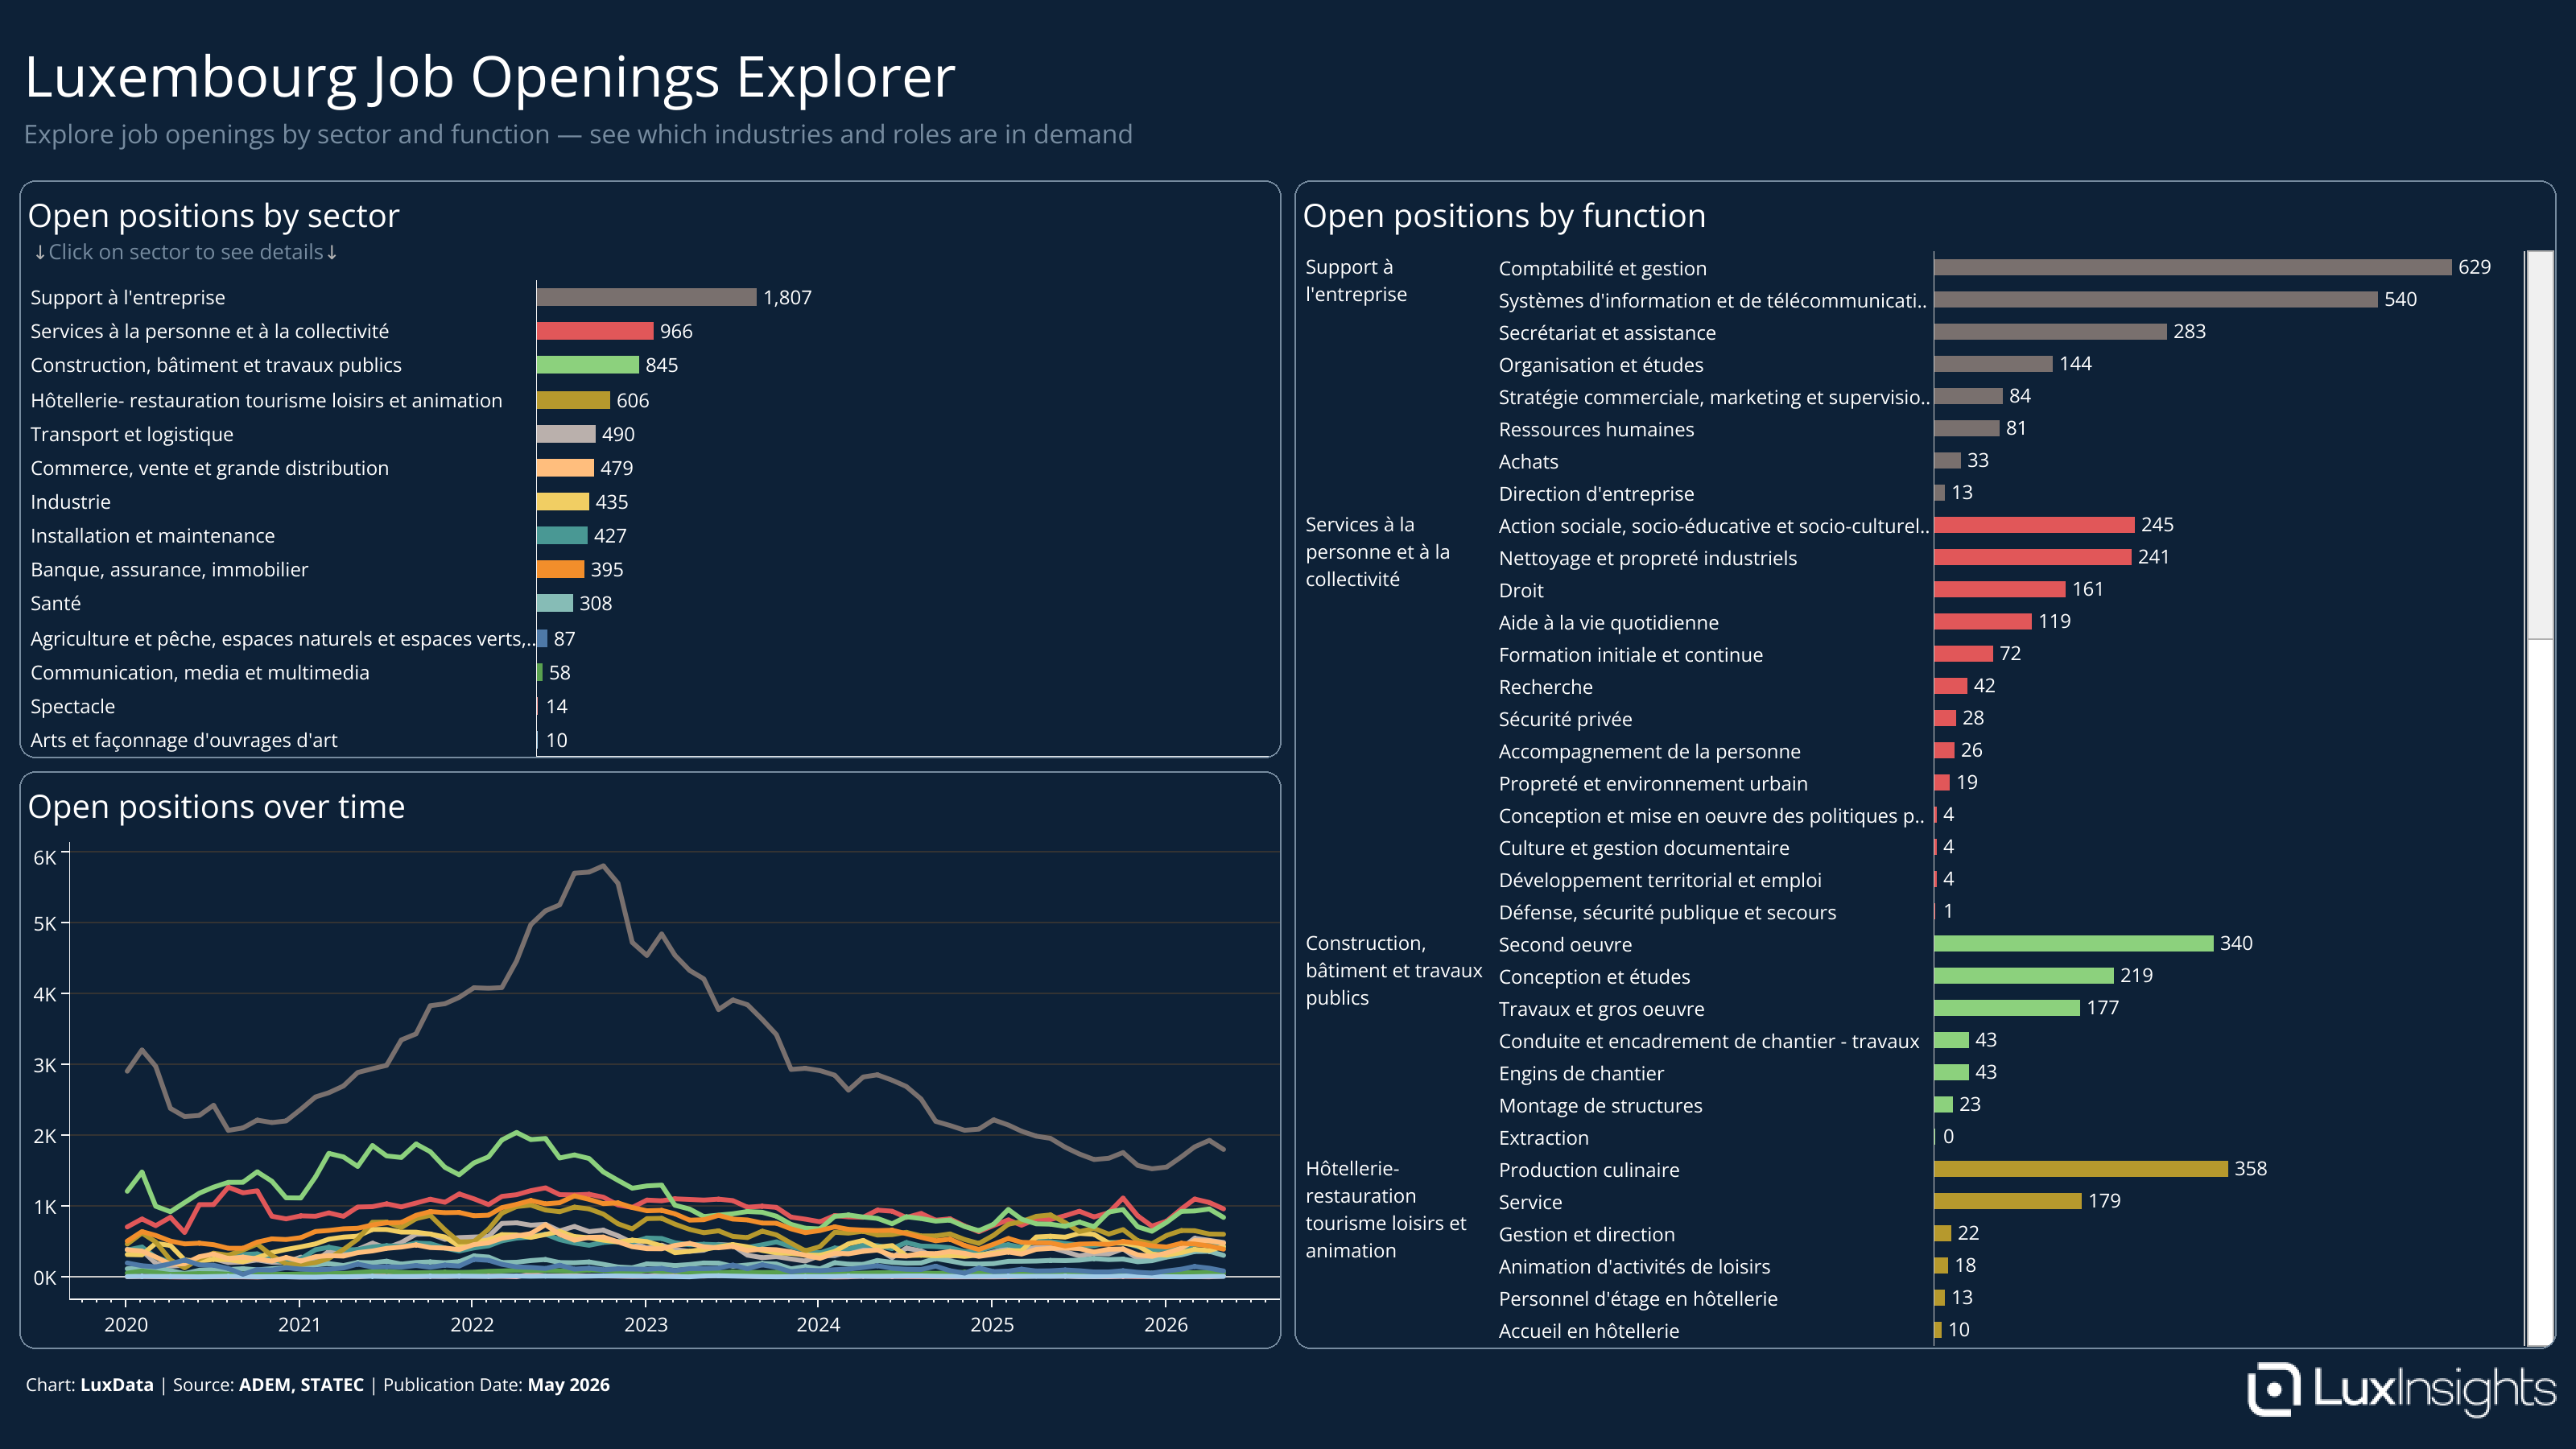The width and height of the screenshot is (2576, 1449).
Task: Select Personnel d'étage en hôtellerie
Action: pos(1638,1299)
